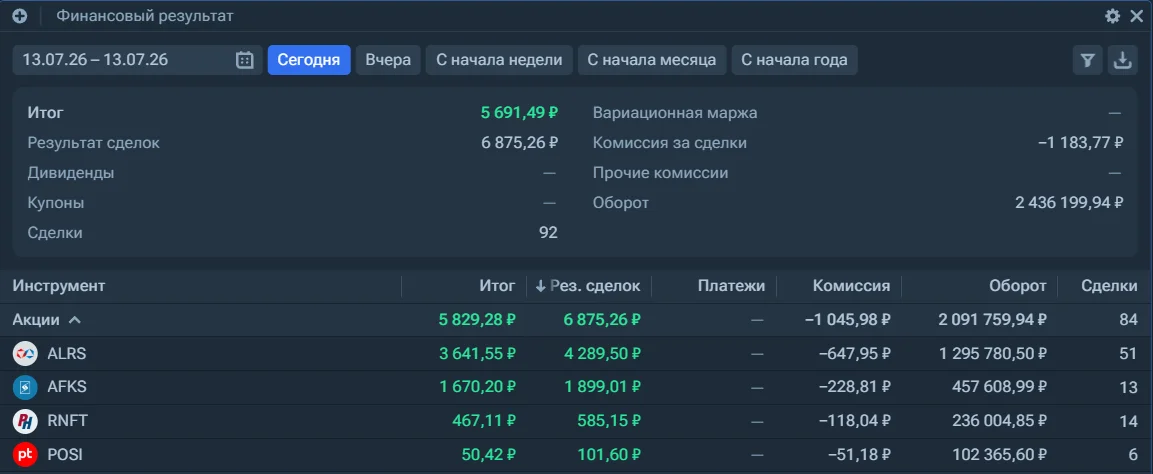Click Акции turnover 2 091 759,94 ₽
Screen dimensions: 1153x474
click(x=992, y=320)
